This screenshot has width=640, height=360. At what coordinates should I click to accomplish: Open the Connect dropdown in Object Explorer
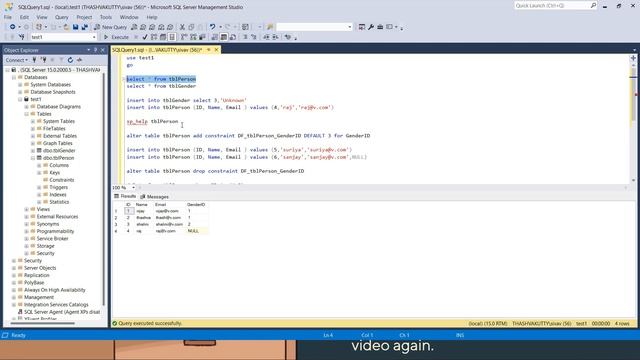(17, 60)
